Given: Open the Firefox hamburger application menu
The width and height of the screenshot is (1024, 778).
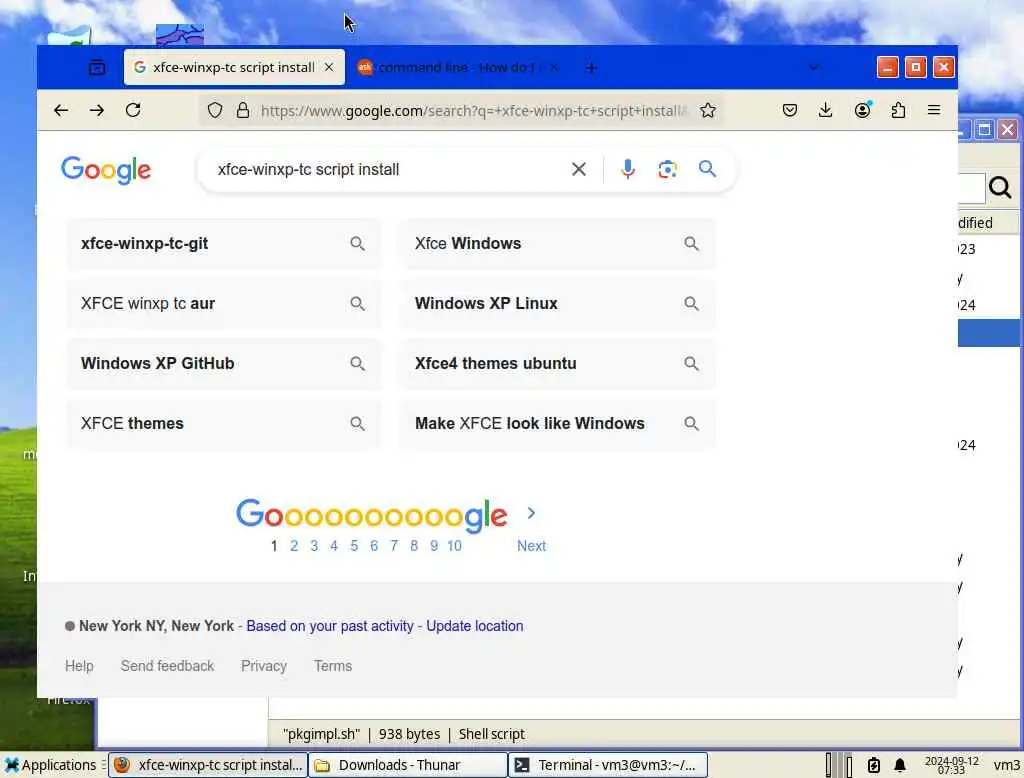Looking at the screenshot, I should [934, 110].
